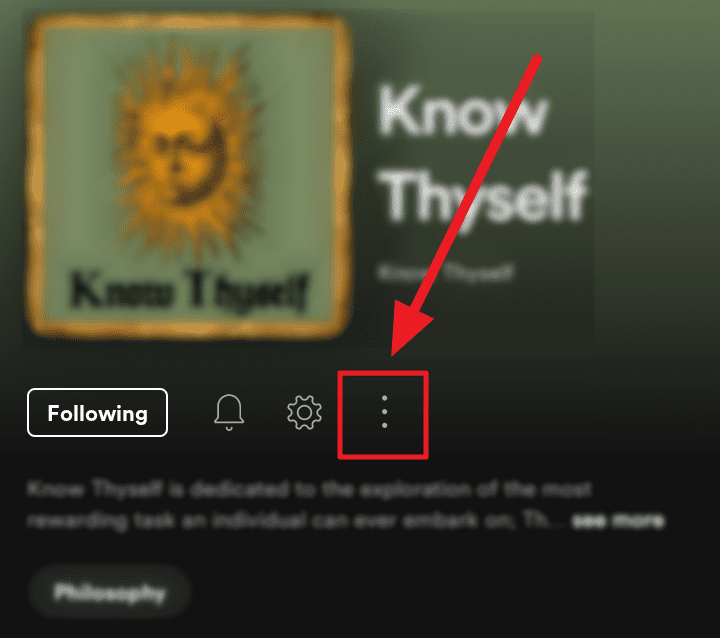The image size is (720, 638).
Task: Click the large Know Thyself title
Action: coord(482,155)
